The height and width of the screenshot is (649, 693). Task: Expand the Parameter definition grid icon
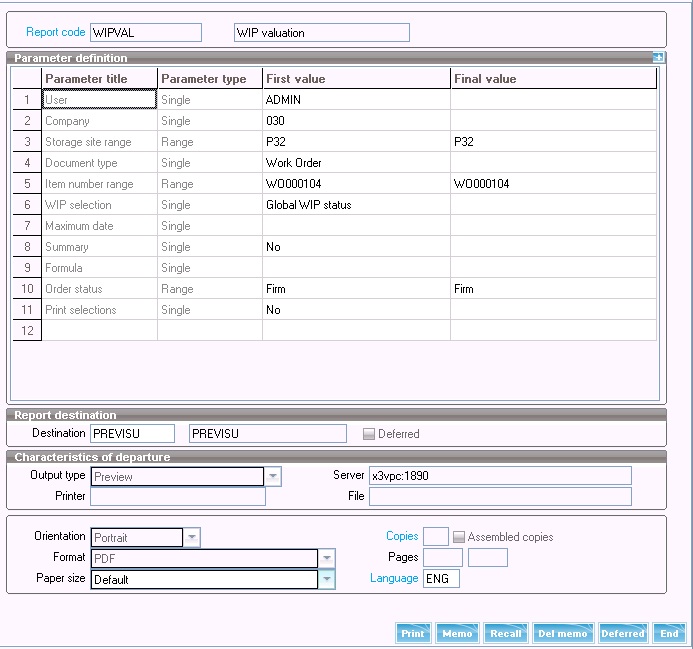click(x=658, y=57)
